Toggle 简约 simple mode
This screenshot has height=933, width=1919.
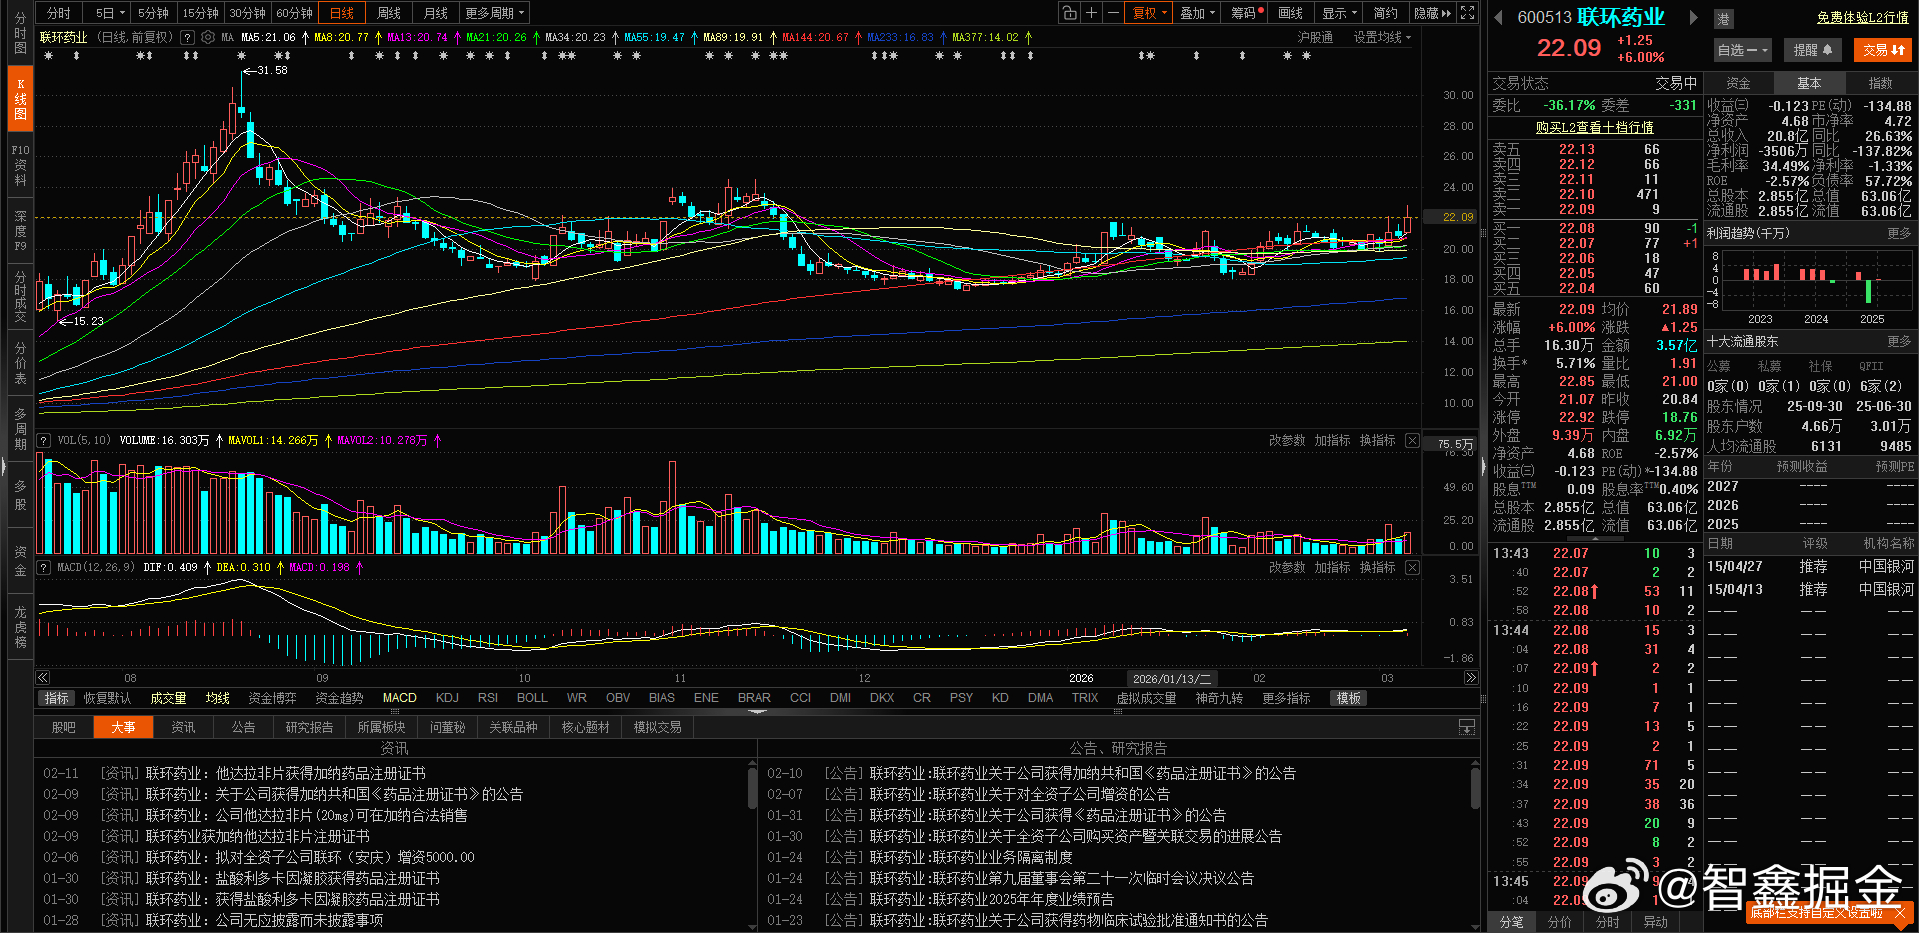tap(1385, 13)
